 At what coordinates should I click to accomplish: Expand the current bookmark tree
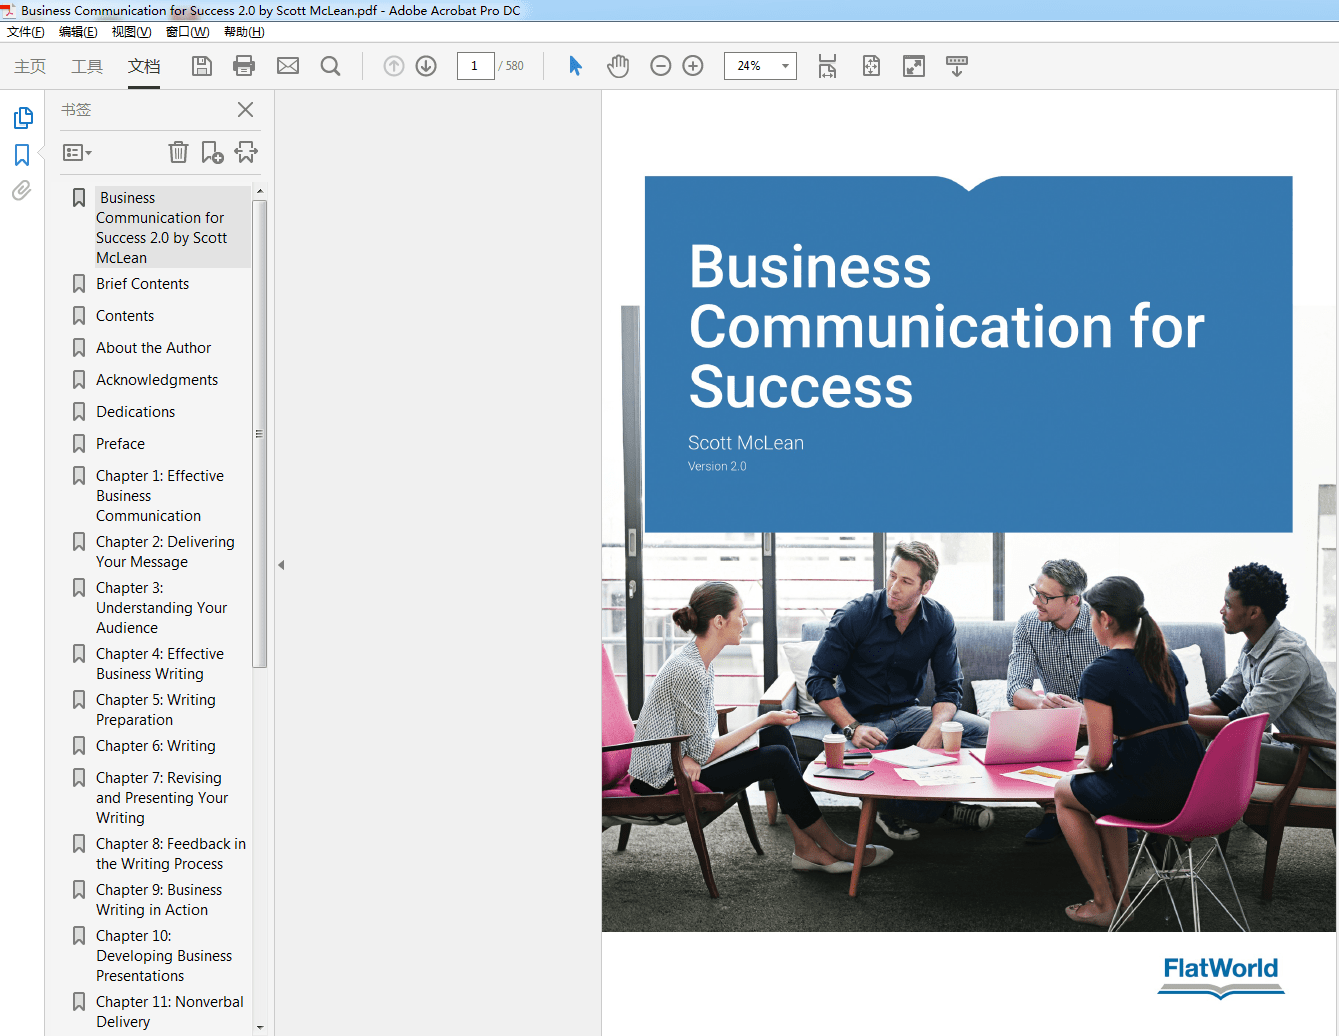point(245,152)
